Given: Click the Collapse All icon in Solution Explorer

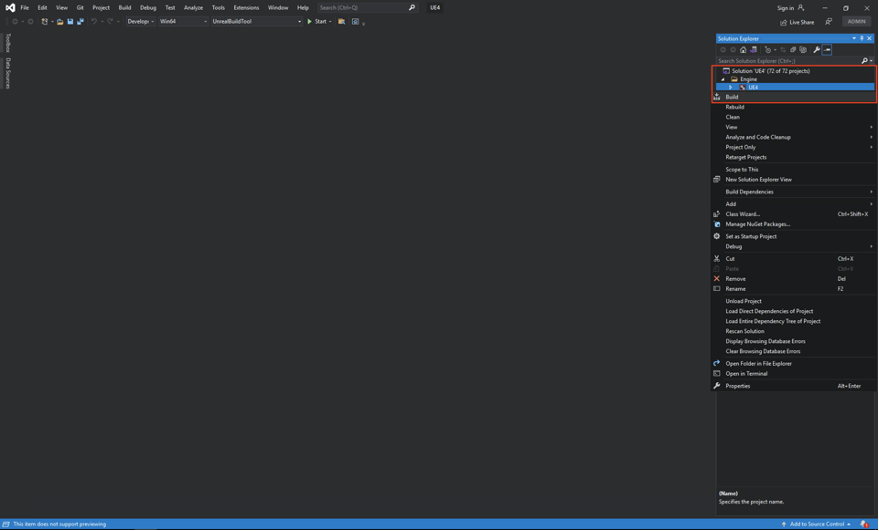Looking at the screenshot, I should pyautogui.click(x=793, y=50).
